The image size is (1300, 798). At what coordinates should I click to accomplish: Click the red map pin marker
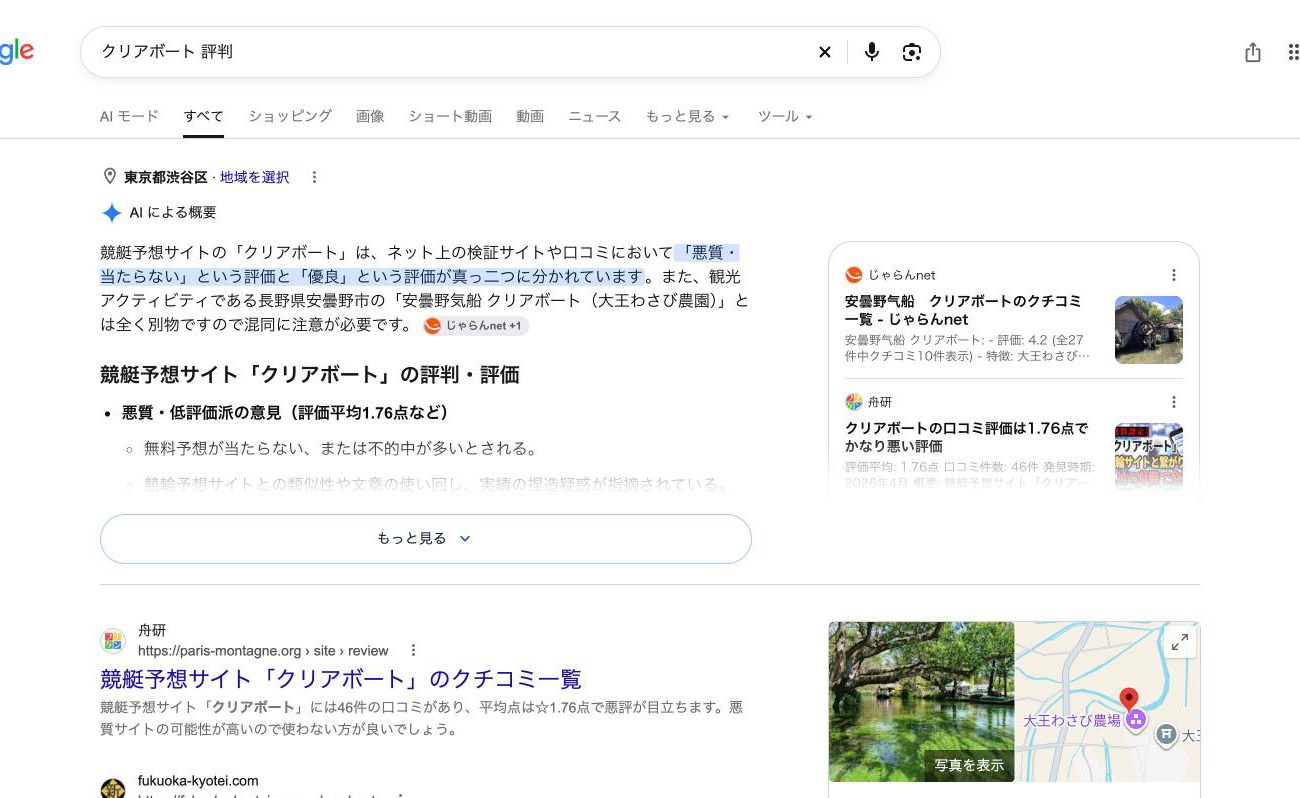pyautogui.click(x=1129, y=699)
